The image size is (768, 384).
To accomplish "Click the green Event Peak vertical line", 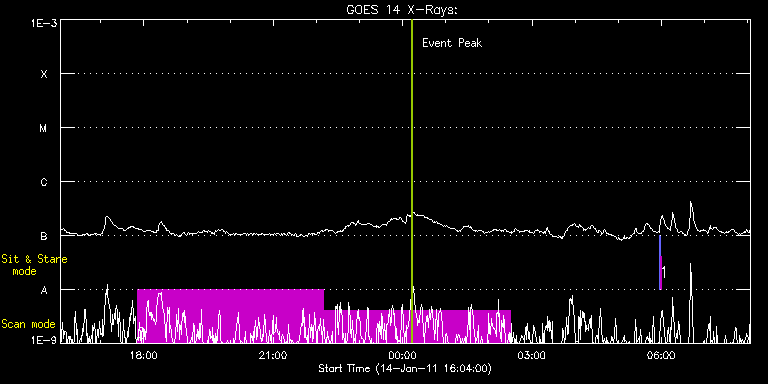I will click(x=412, y=181).
